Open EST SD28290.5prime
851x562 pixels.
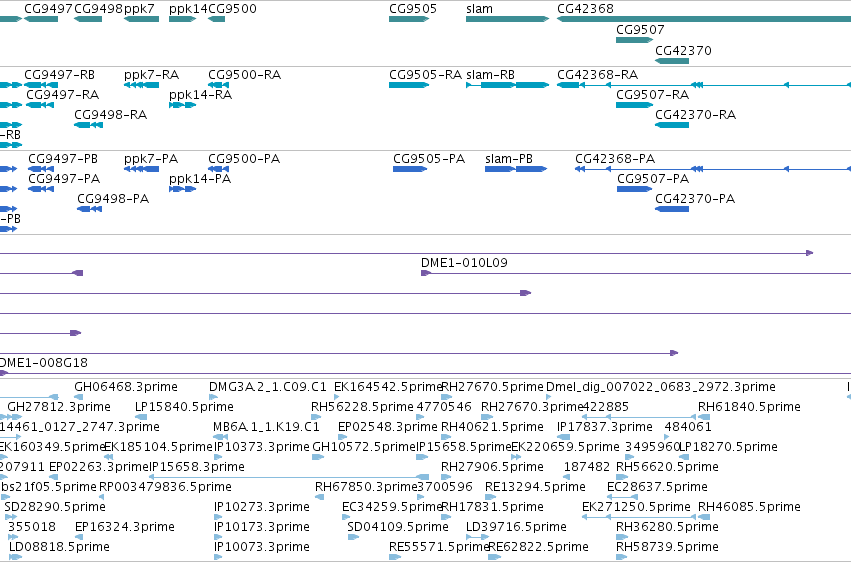55,507
